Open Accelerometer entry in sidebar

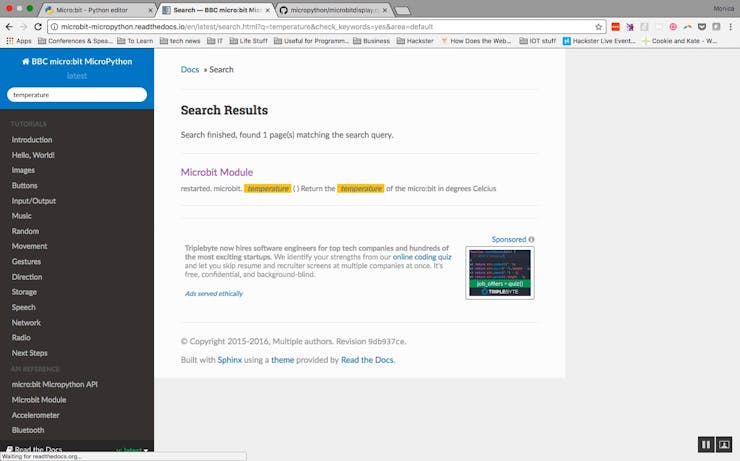pyautogui.click(x=36, y=415)
